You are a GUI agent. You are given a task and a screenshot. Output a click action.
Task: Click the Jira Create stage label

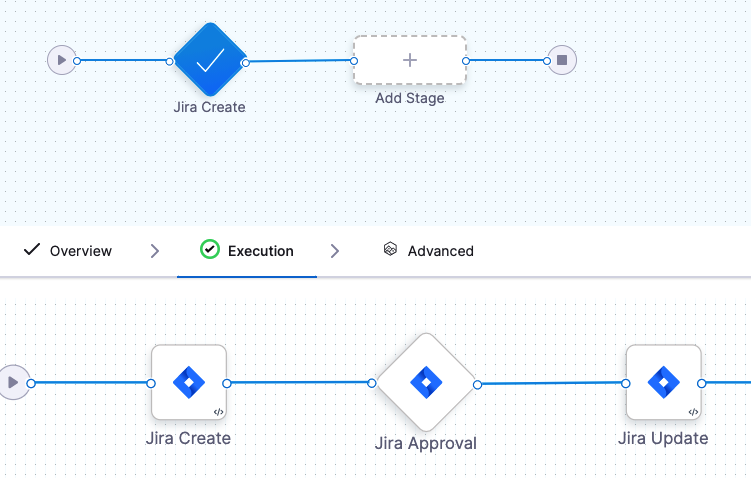[x=209, y=107]
